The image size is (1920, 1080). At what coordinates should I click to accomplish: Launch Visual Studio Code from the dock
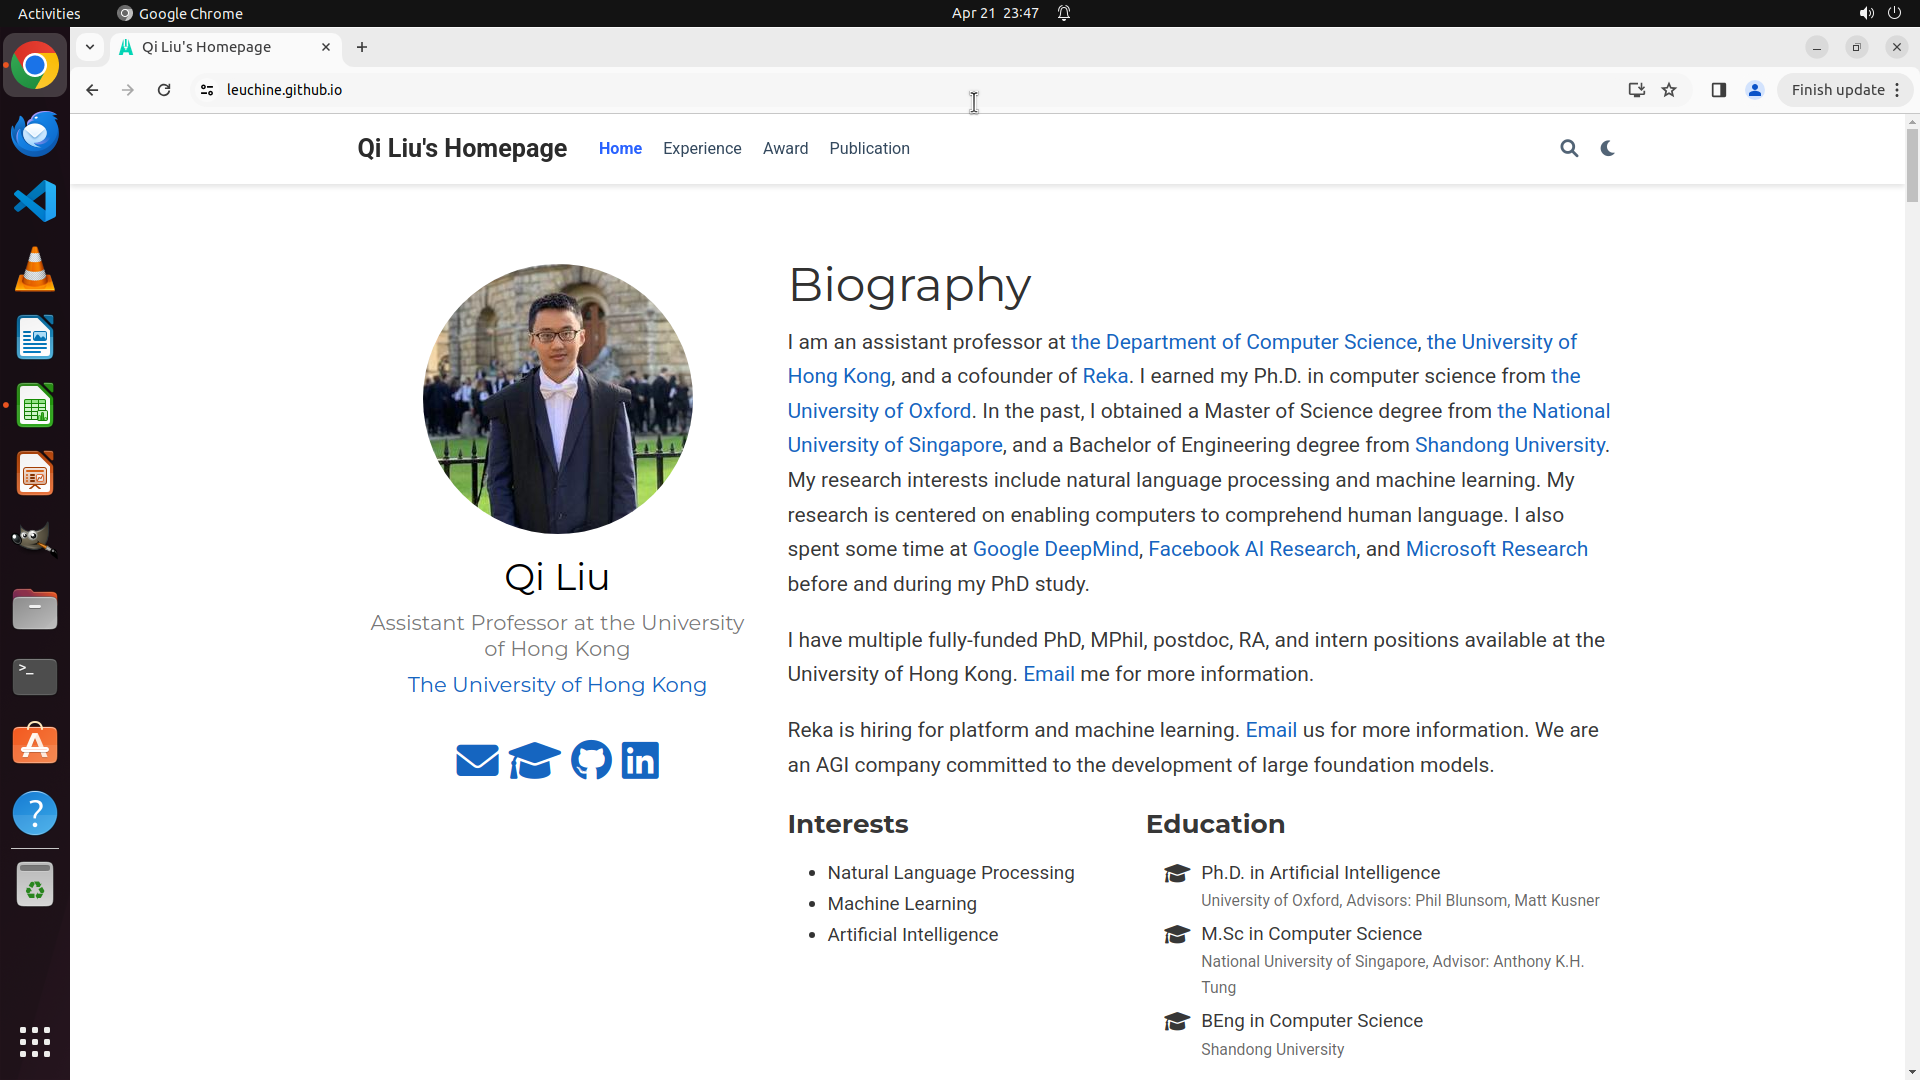point(35,201)
